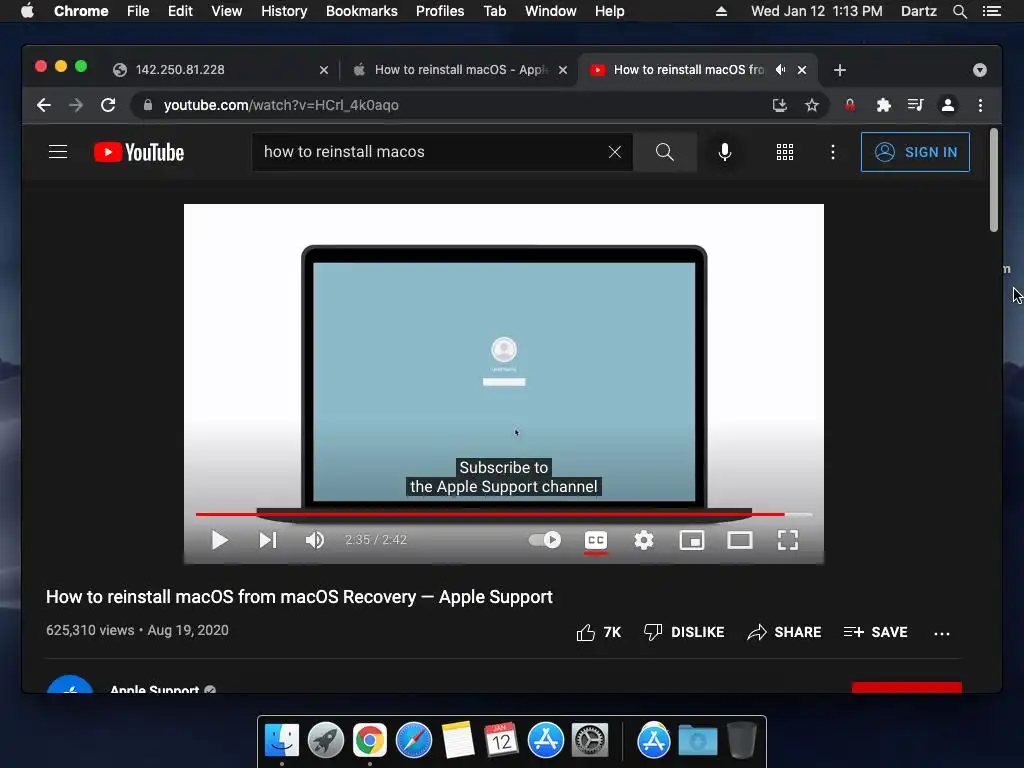Open the red extension icon
Image resolution: width=1024 pixels, height=768 pixels.
pos(850,105)
